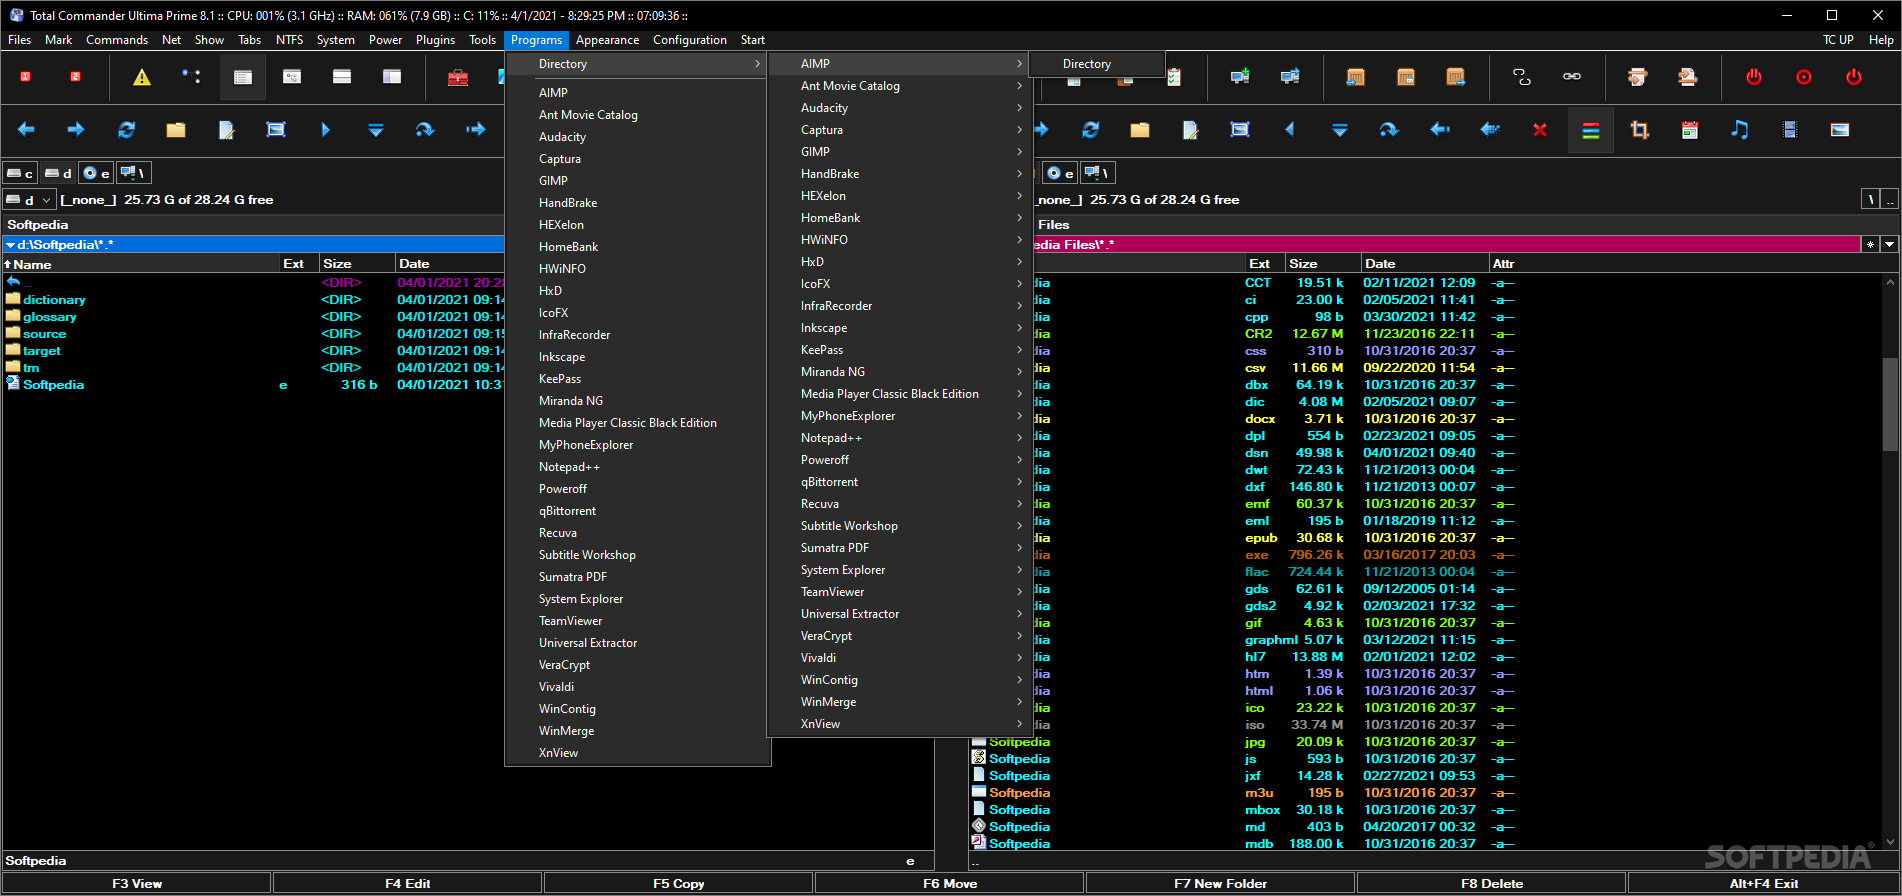Select the glossary folder in left panel

click(x=50, y=317)
